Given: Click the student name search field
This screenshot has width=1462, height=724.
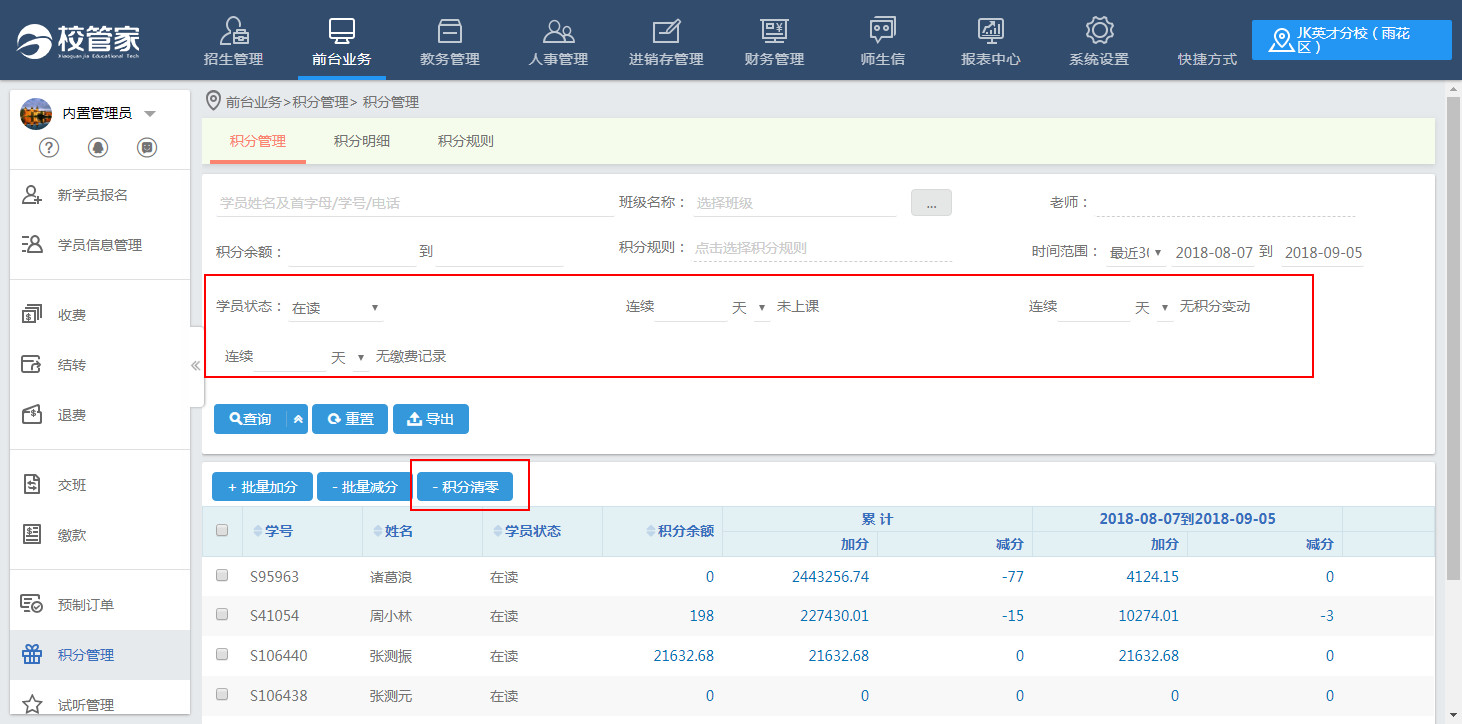Looking at the screenshot, I should (414, 203).
